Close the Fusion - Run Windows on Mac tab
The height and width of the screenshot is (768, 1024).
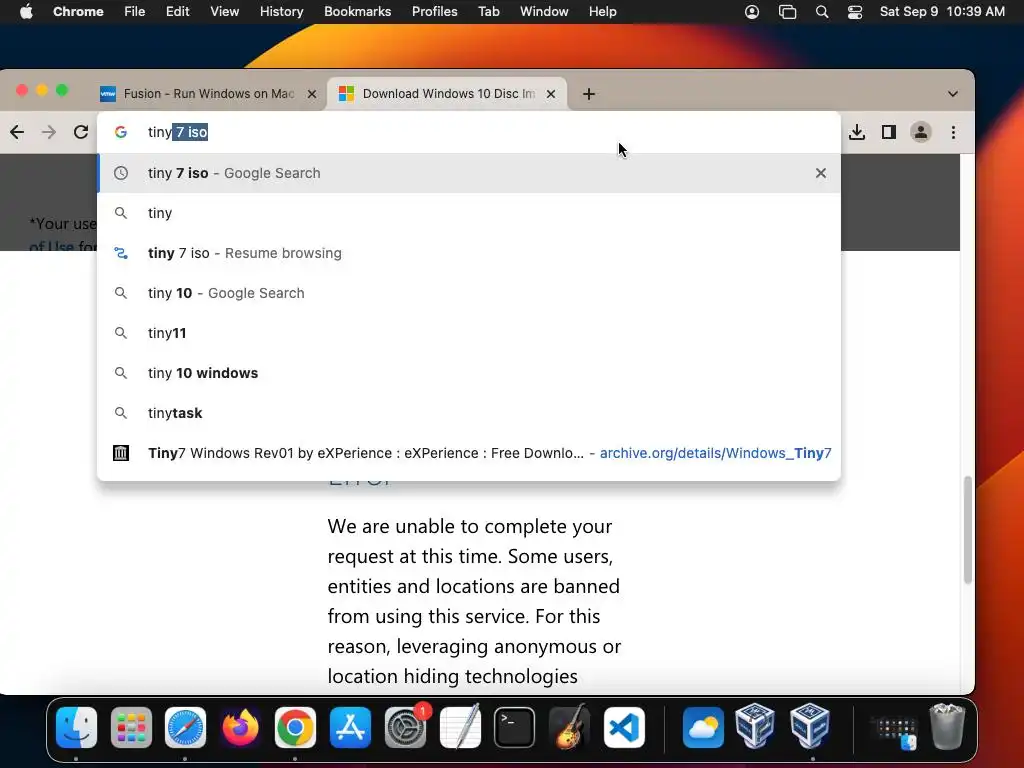tap(312, 94)
